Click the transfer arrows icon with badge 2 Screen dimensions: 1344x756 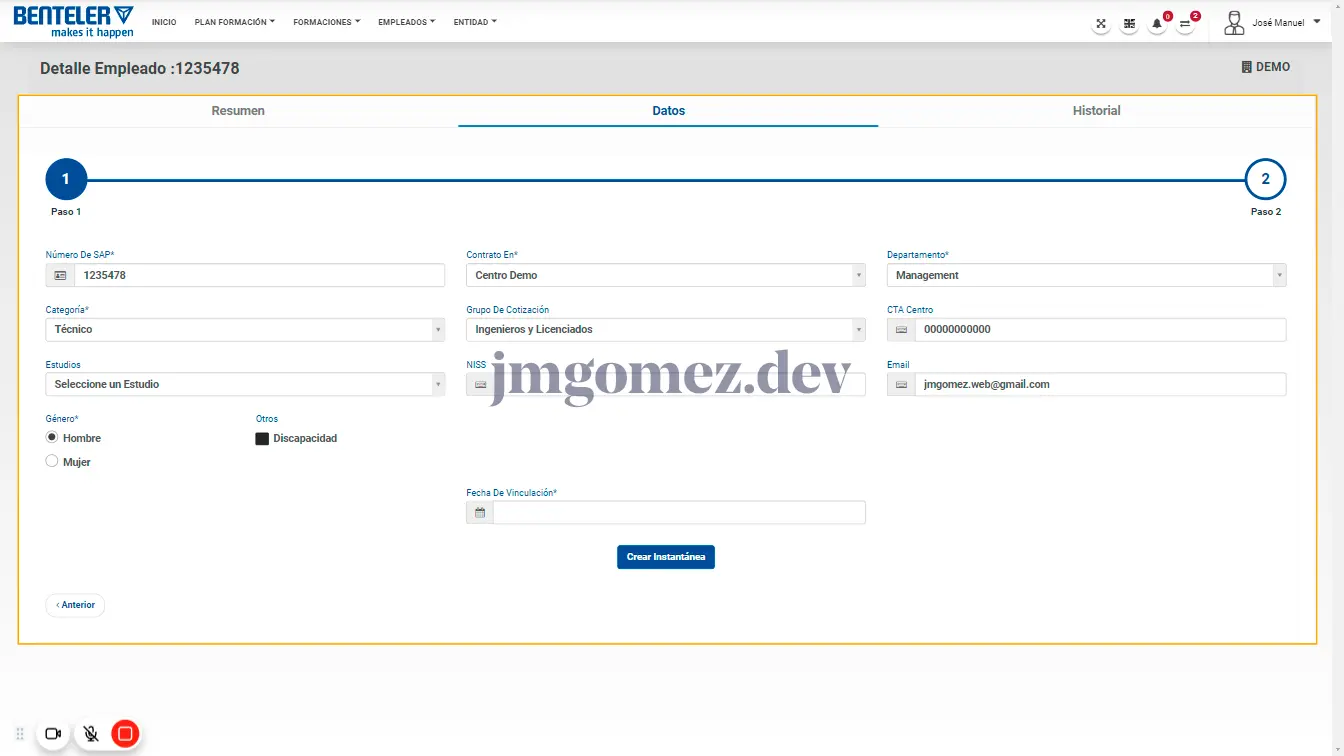coord(1185,24)
